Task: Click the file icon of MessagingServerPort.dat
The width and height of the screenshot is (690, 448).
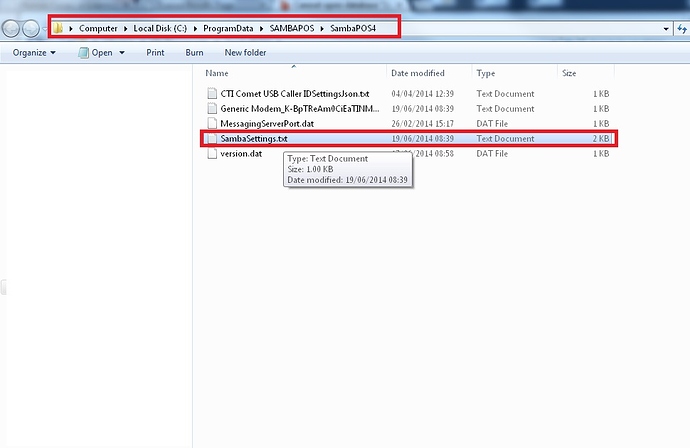Action: click(x=212, y=123)
